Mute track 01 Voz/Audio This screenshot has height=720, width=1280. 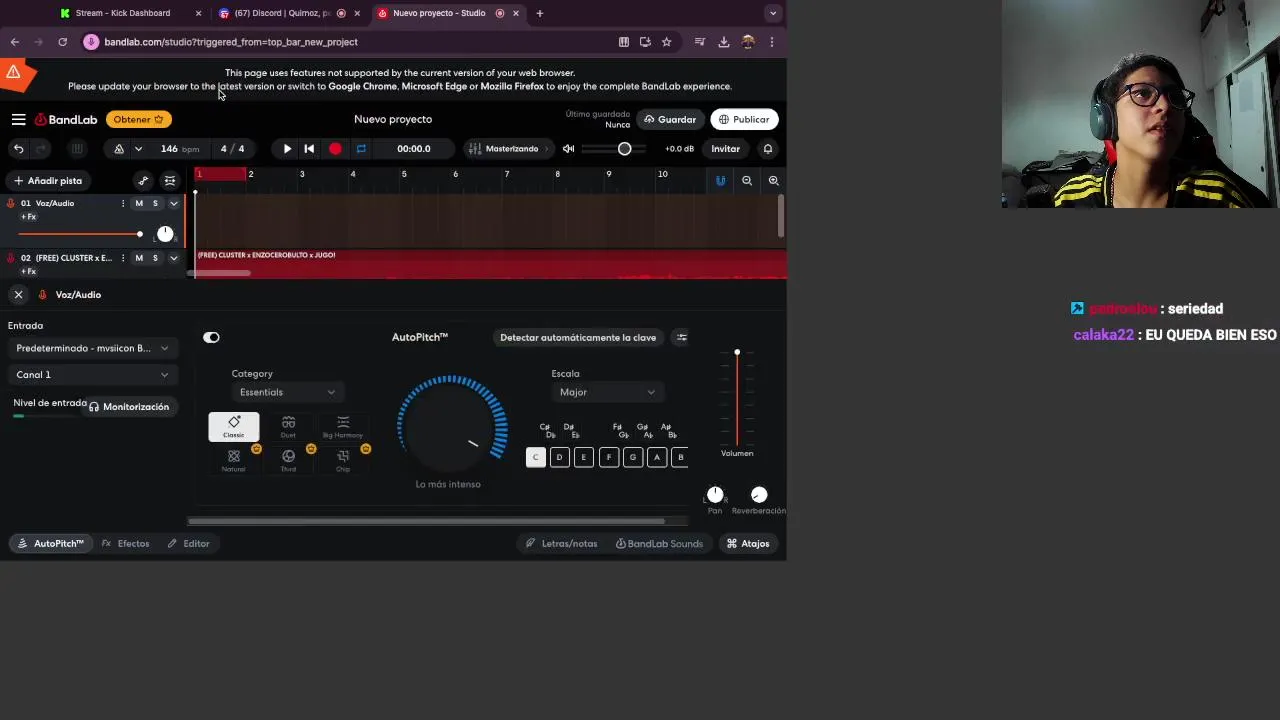click(x=139, y=204)
